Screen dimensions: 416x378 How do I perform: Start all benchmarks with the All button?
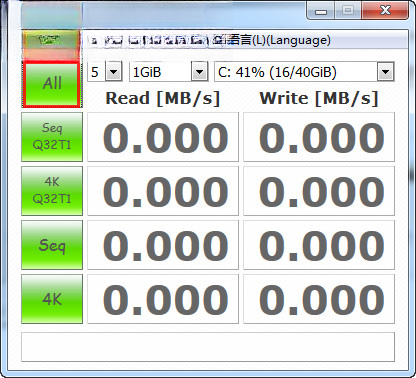click(x=52, y=84)
